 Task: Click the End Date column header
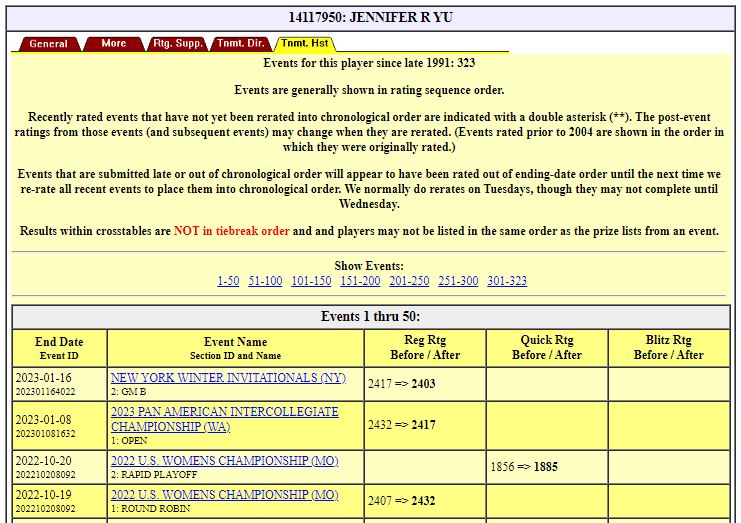coord(59,347)
